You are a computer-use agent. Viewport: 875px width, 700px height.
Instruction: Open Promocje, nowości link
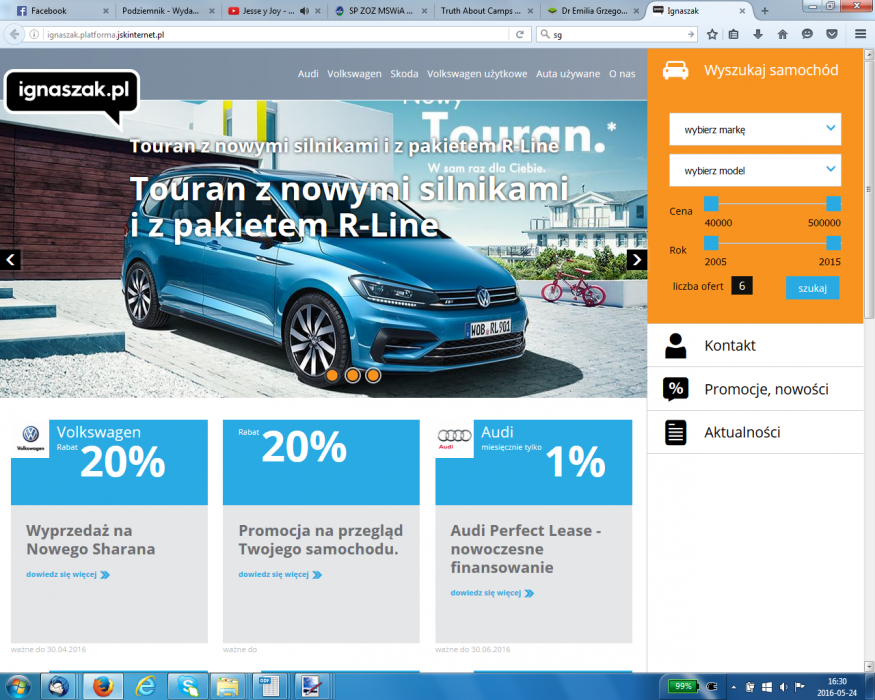tap(766, 389)
